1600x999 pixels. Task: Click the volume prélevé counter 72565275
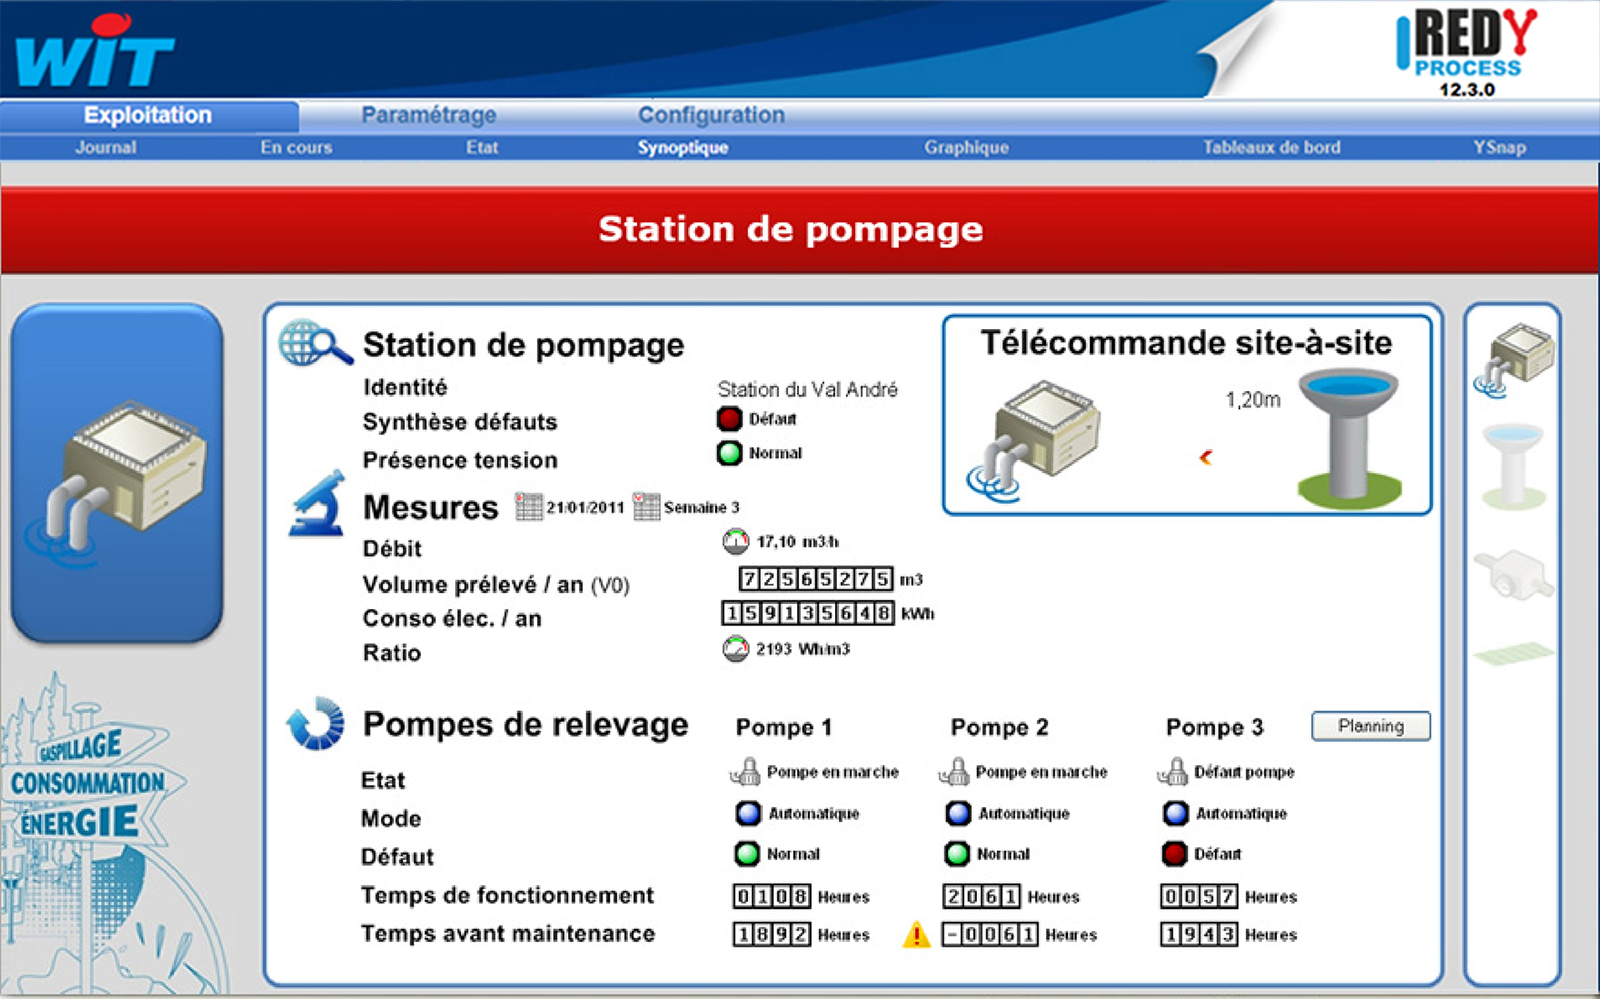(x=816, y=579)
